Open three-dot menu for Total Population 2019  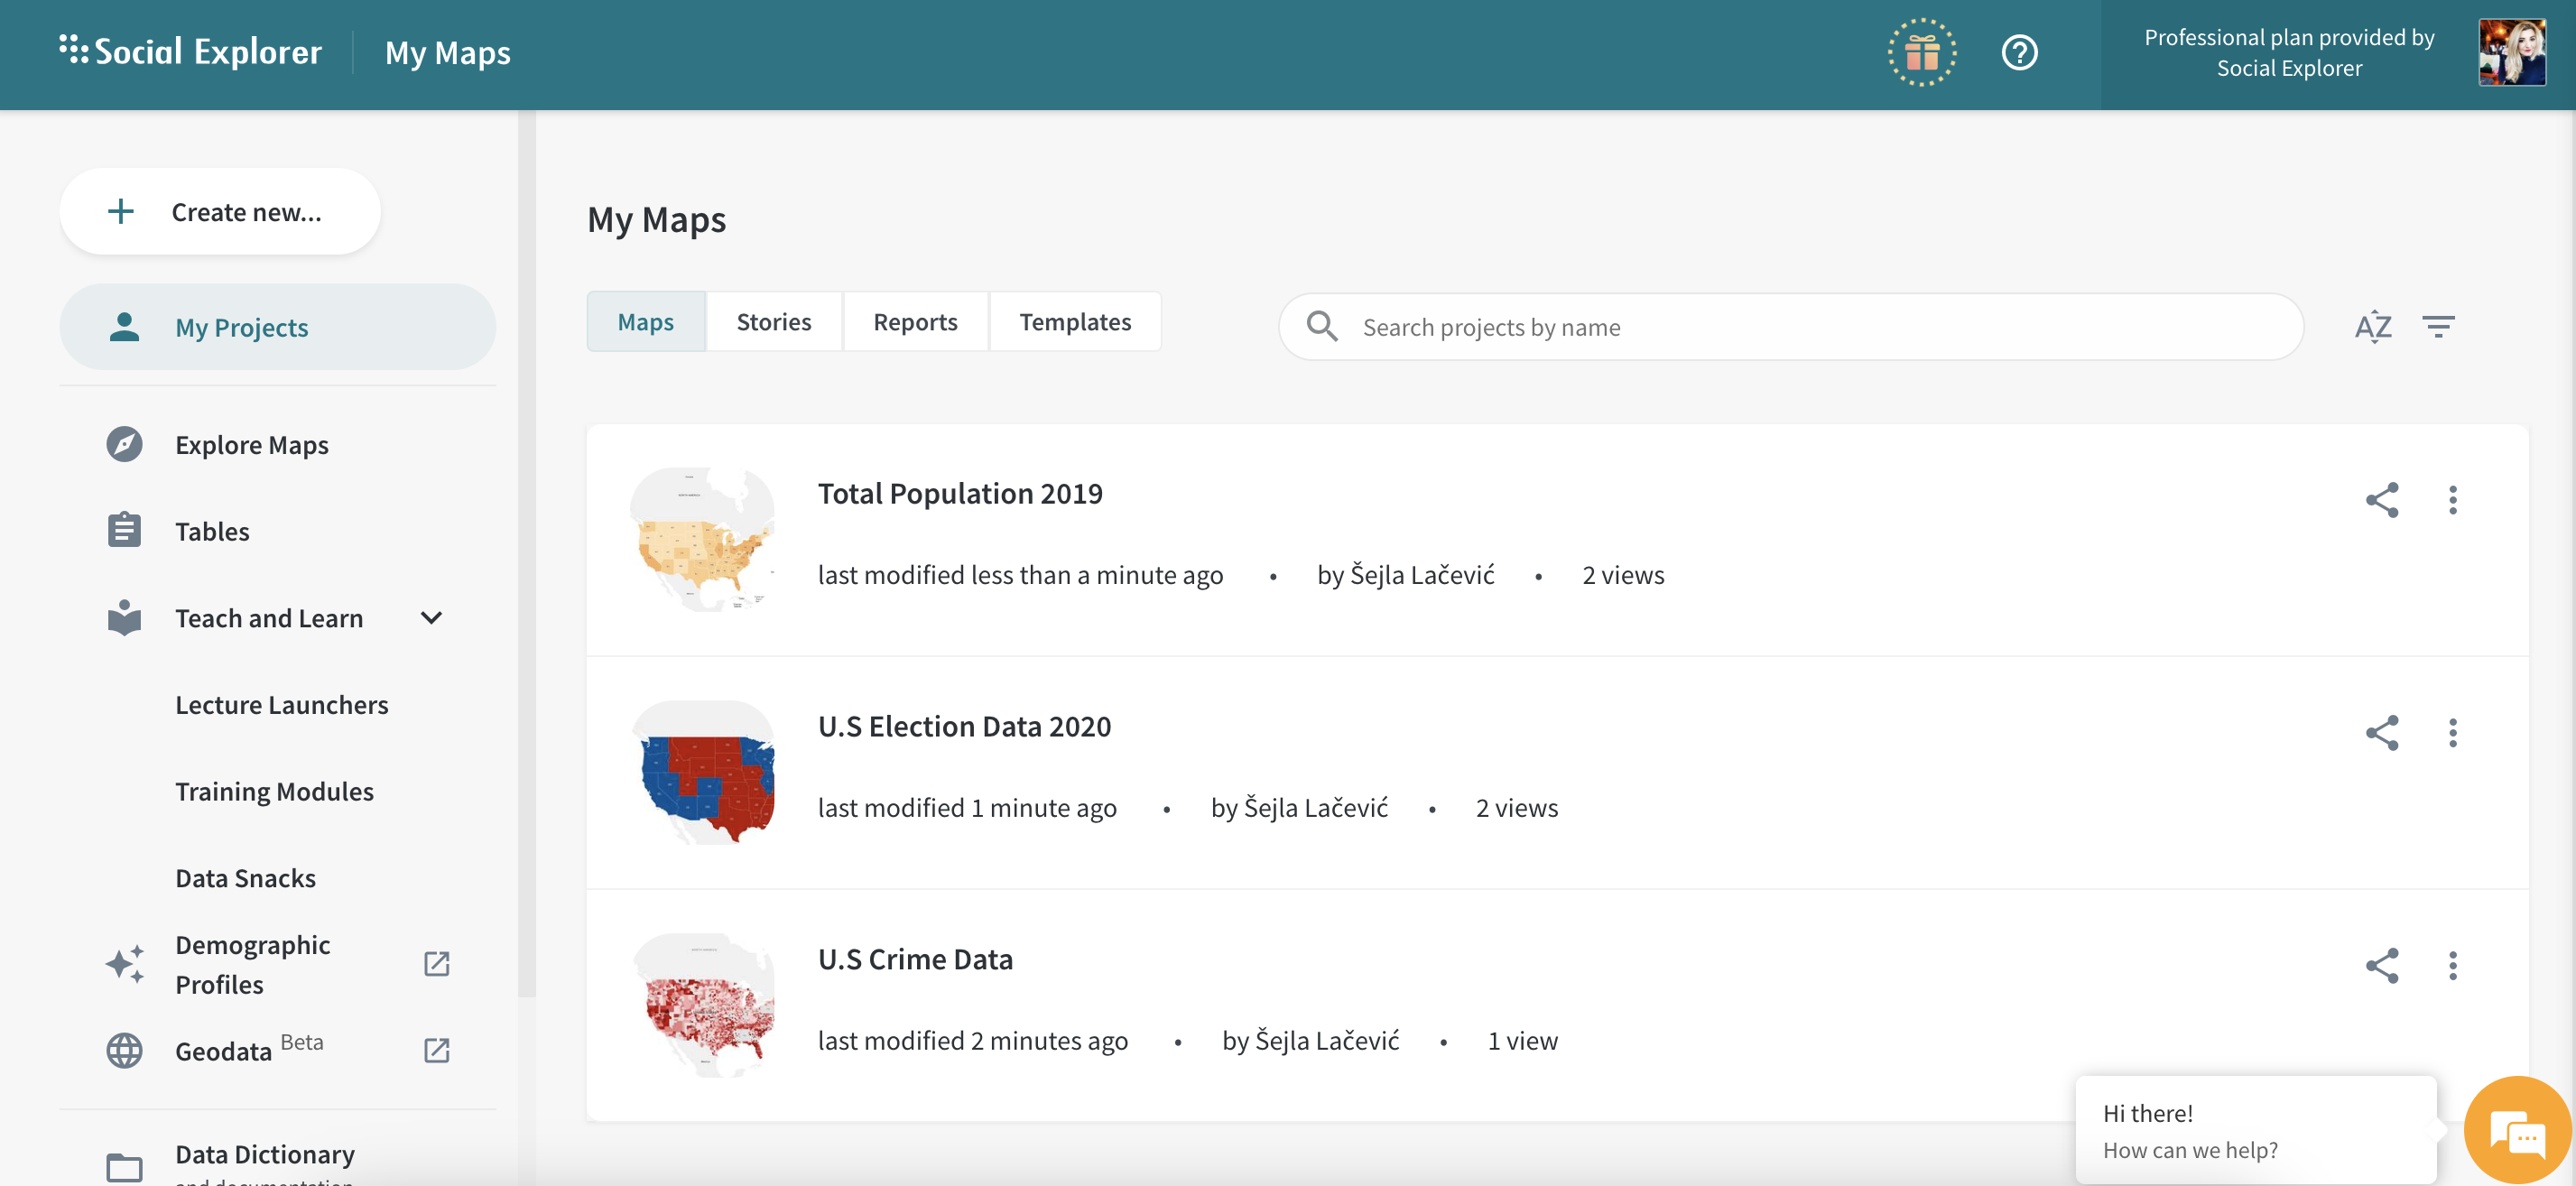point(2452,500)
